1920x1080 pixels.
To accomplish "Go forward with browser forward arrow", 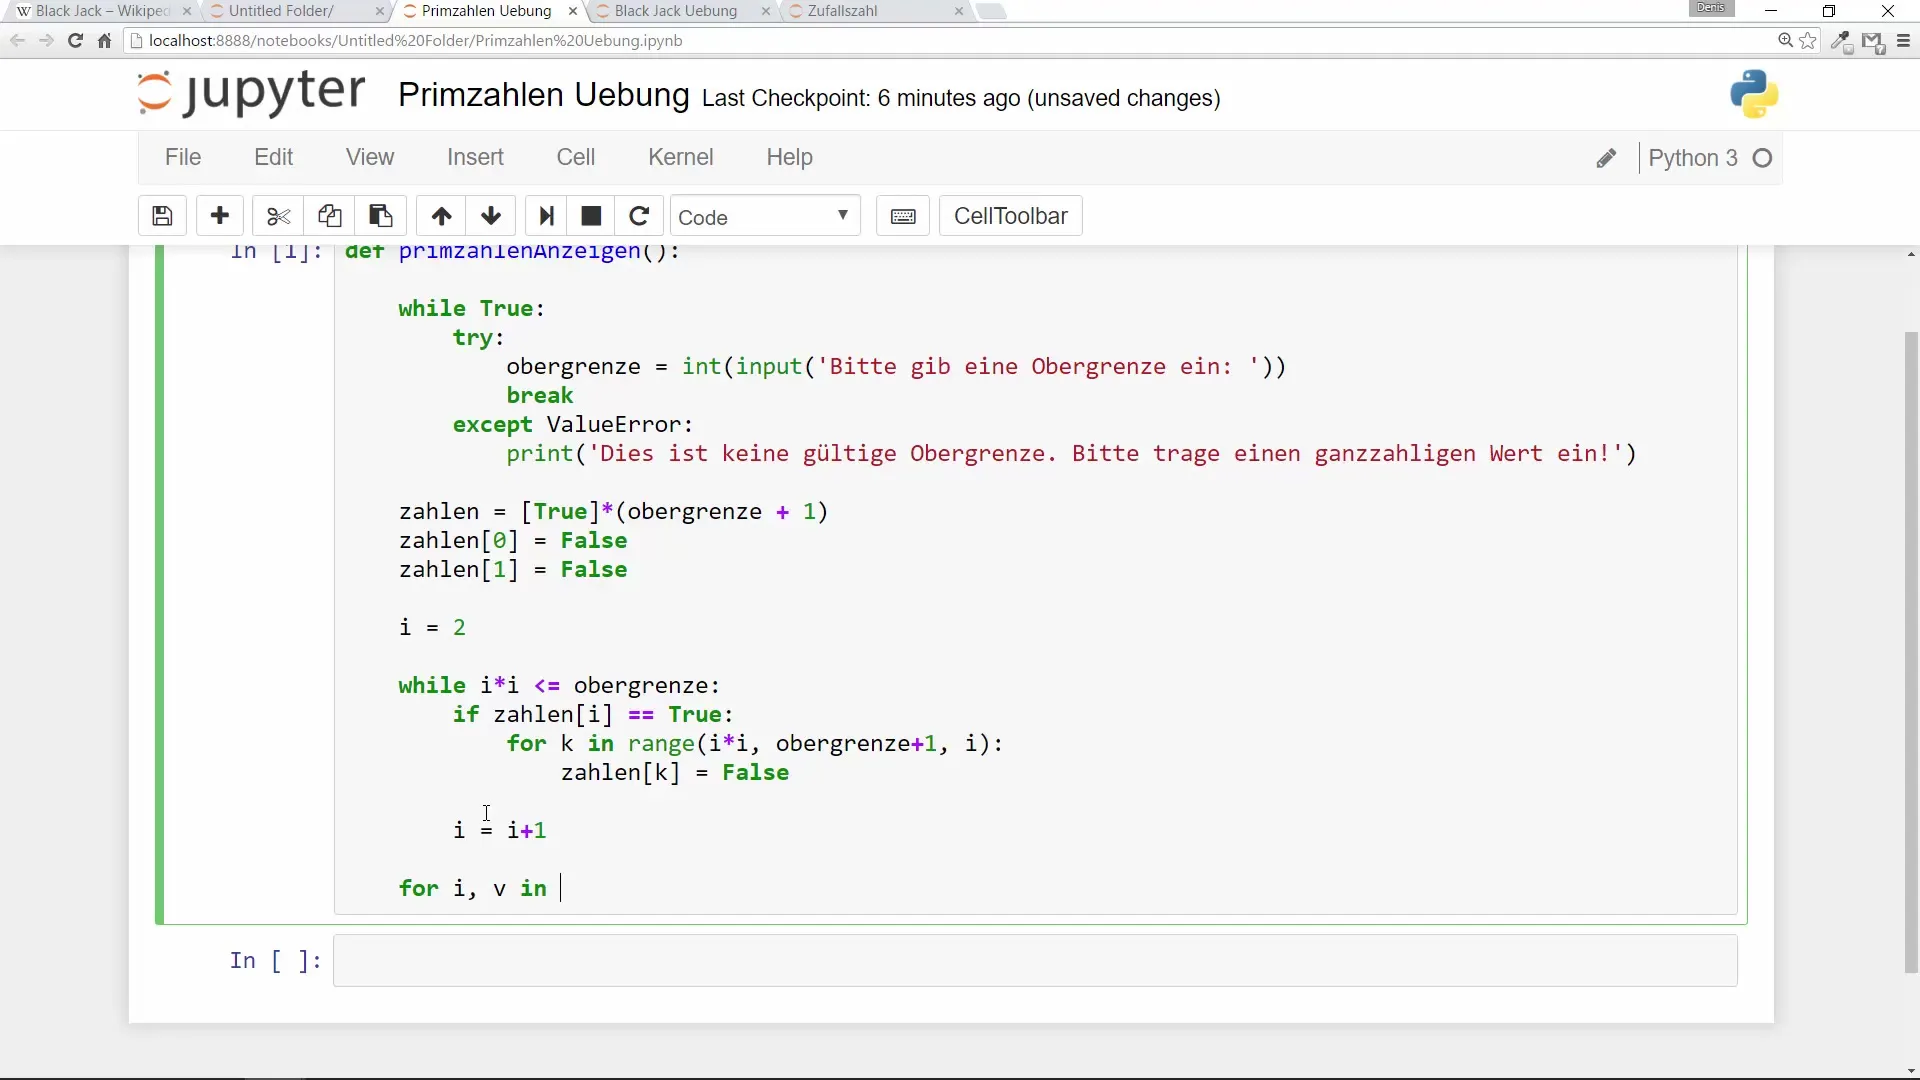I will [46, 41].
